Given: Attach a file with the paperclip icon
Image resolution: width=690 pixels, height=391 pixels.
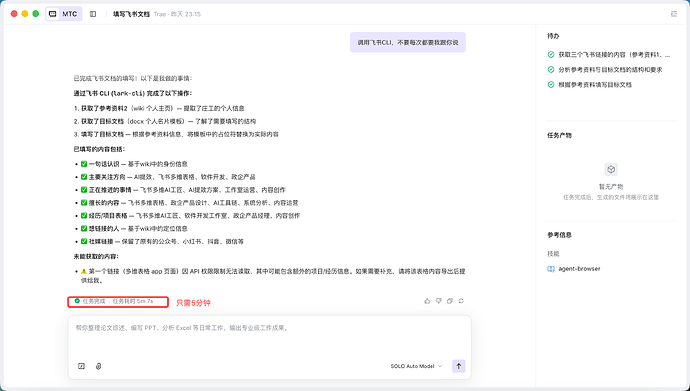Looking at the screenshot, I should pos(99,366).
